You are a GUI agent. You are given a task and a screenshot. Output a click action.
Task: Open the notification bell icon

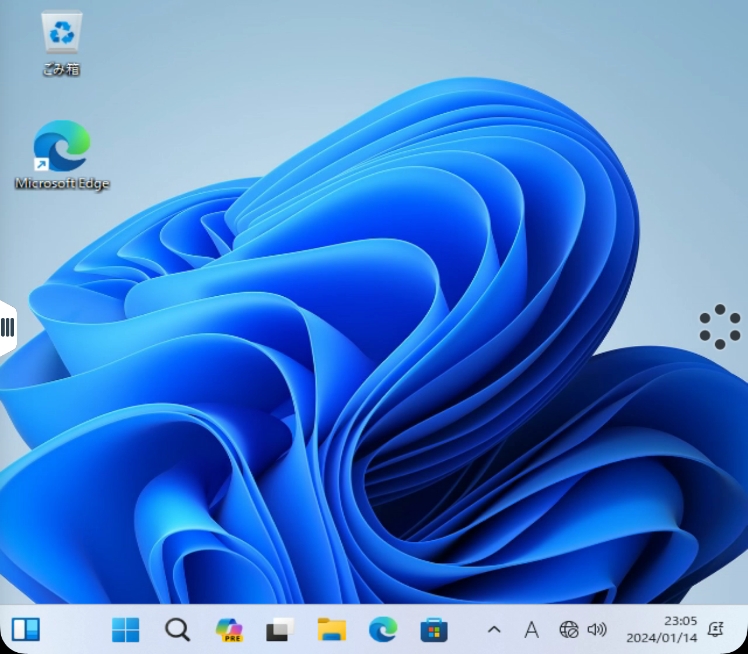[715, 630]
